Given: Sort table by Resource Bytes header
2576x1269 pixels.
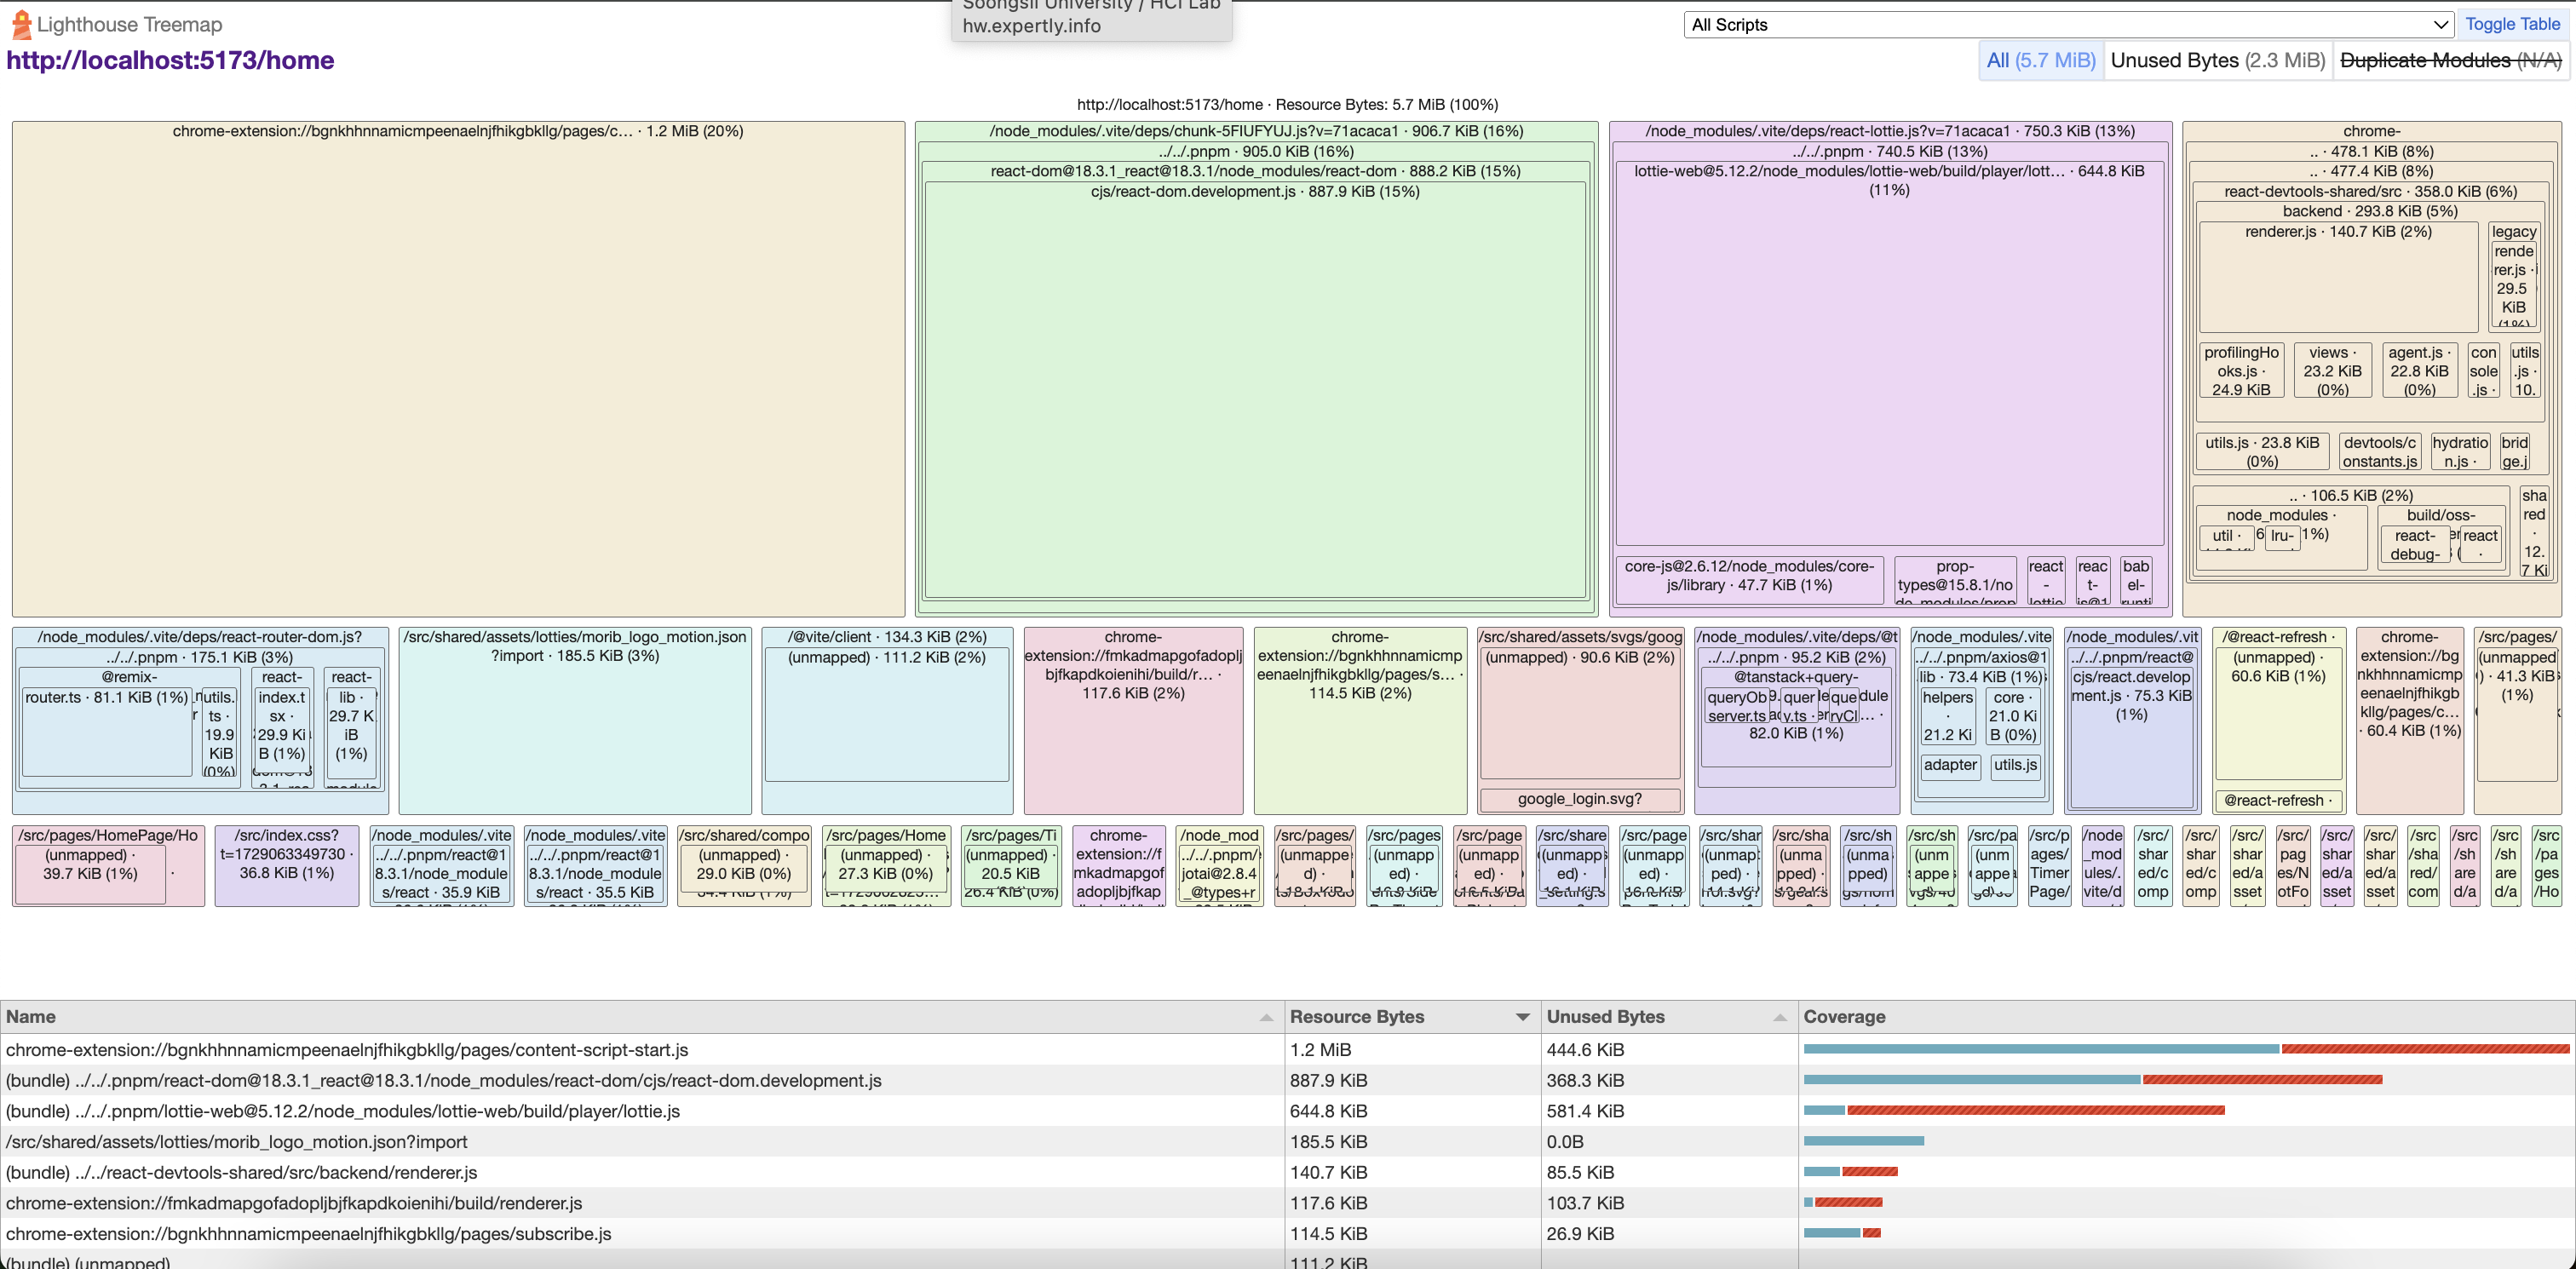Looking at the screenshot, I should pyautogui.click(x=1356, y=1017).
